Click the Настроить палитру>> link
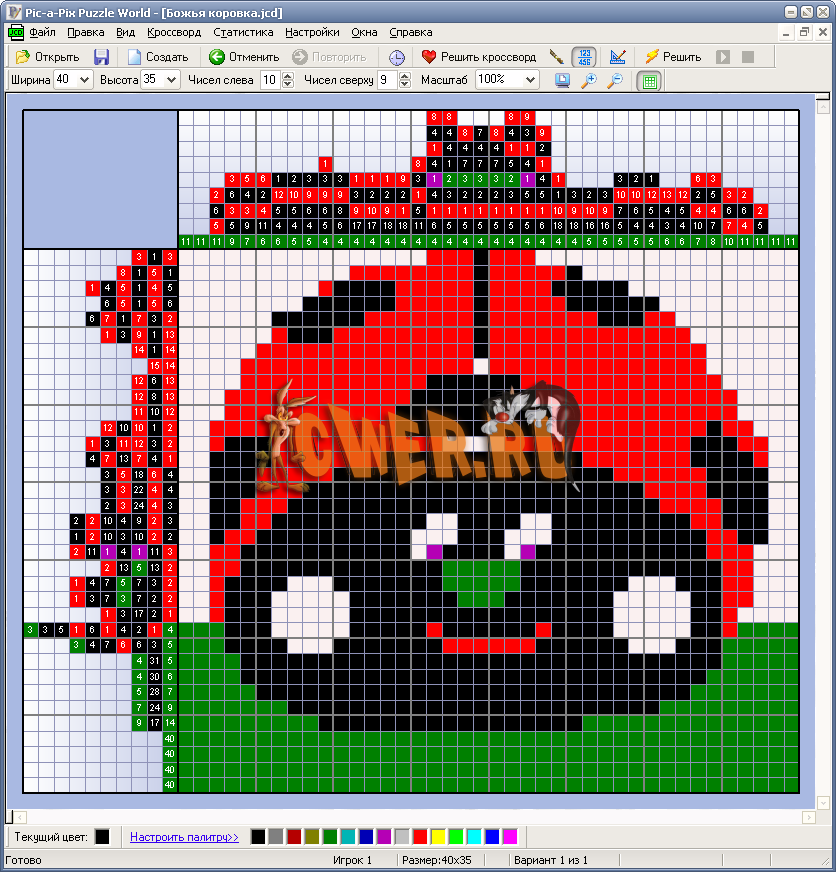The width and height of the screenshot is (836, 872). pos(184,837)
